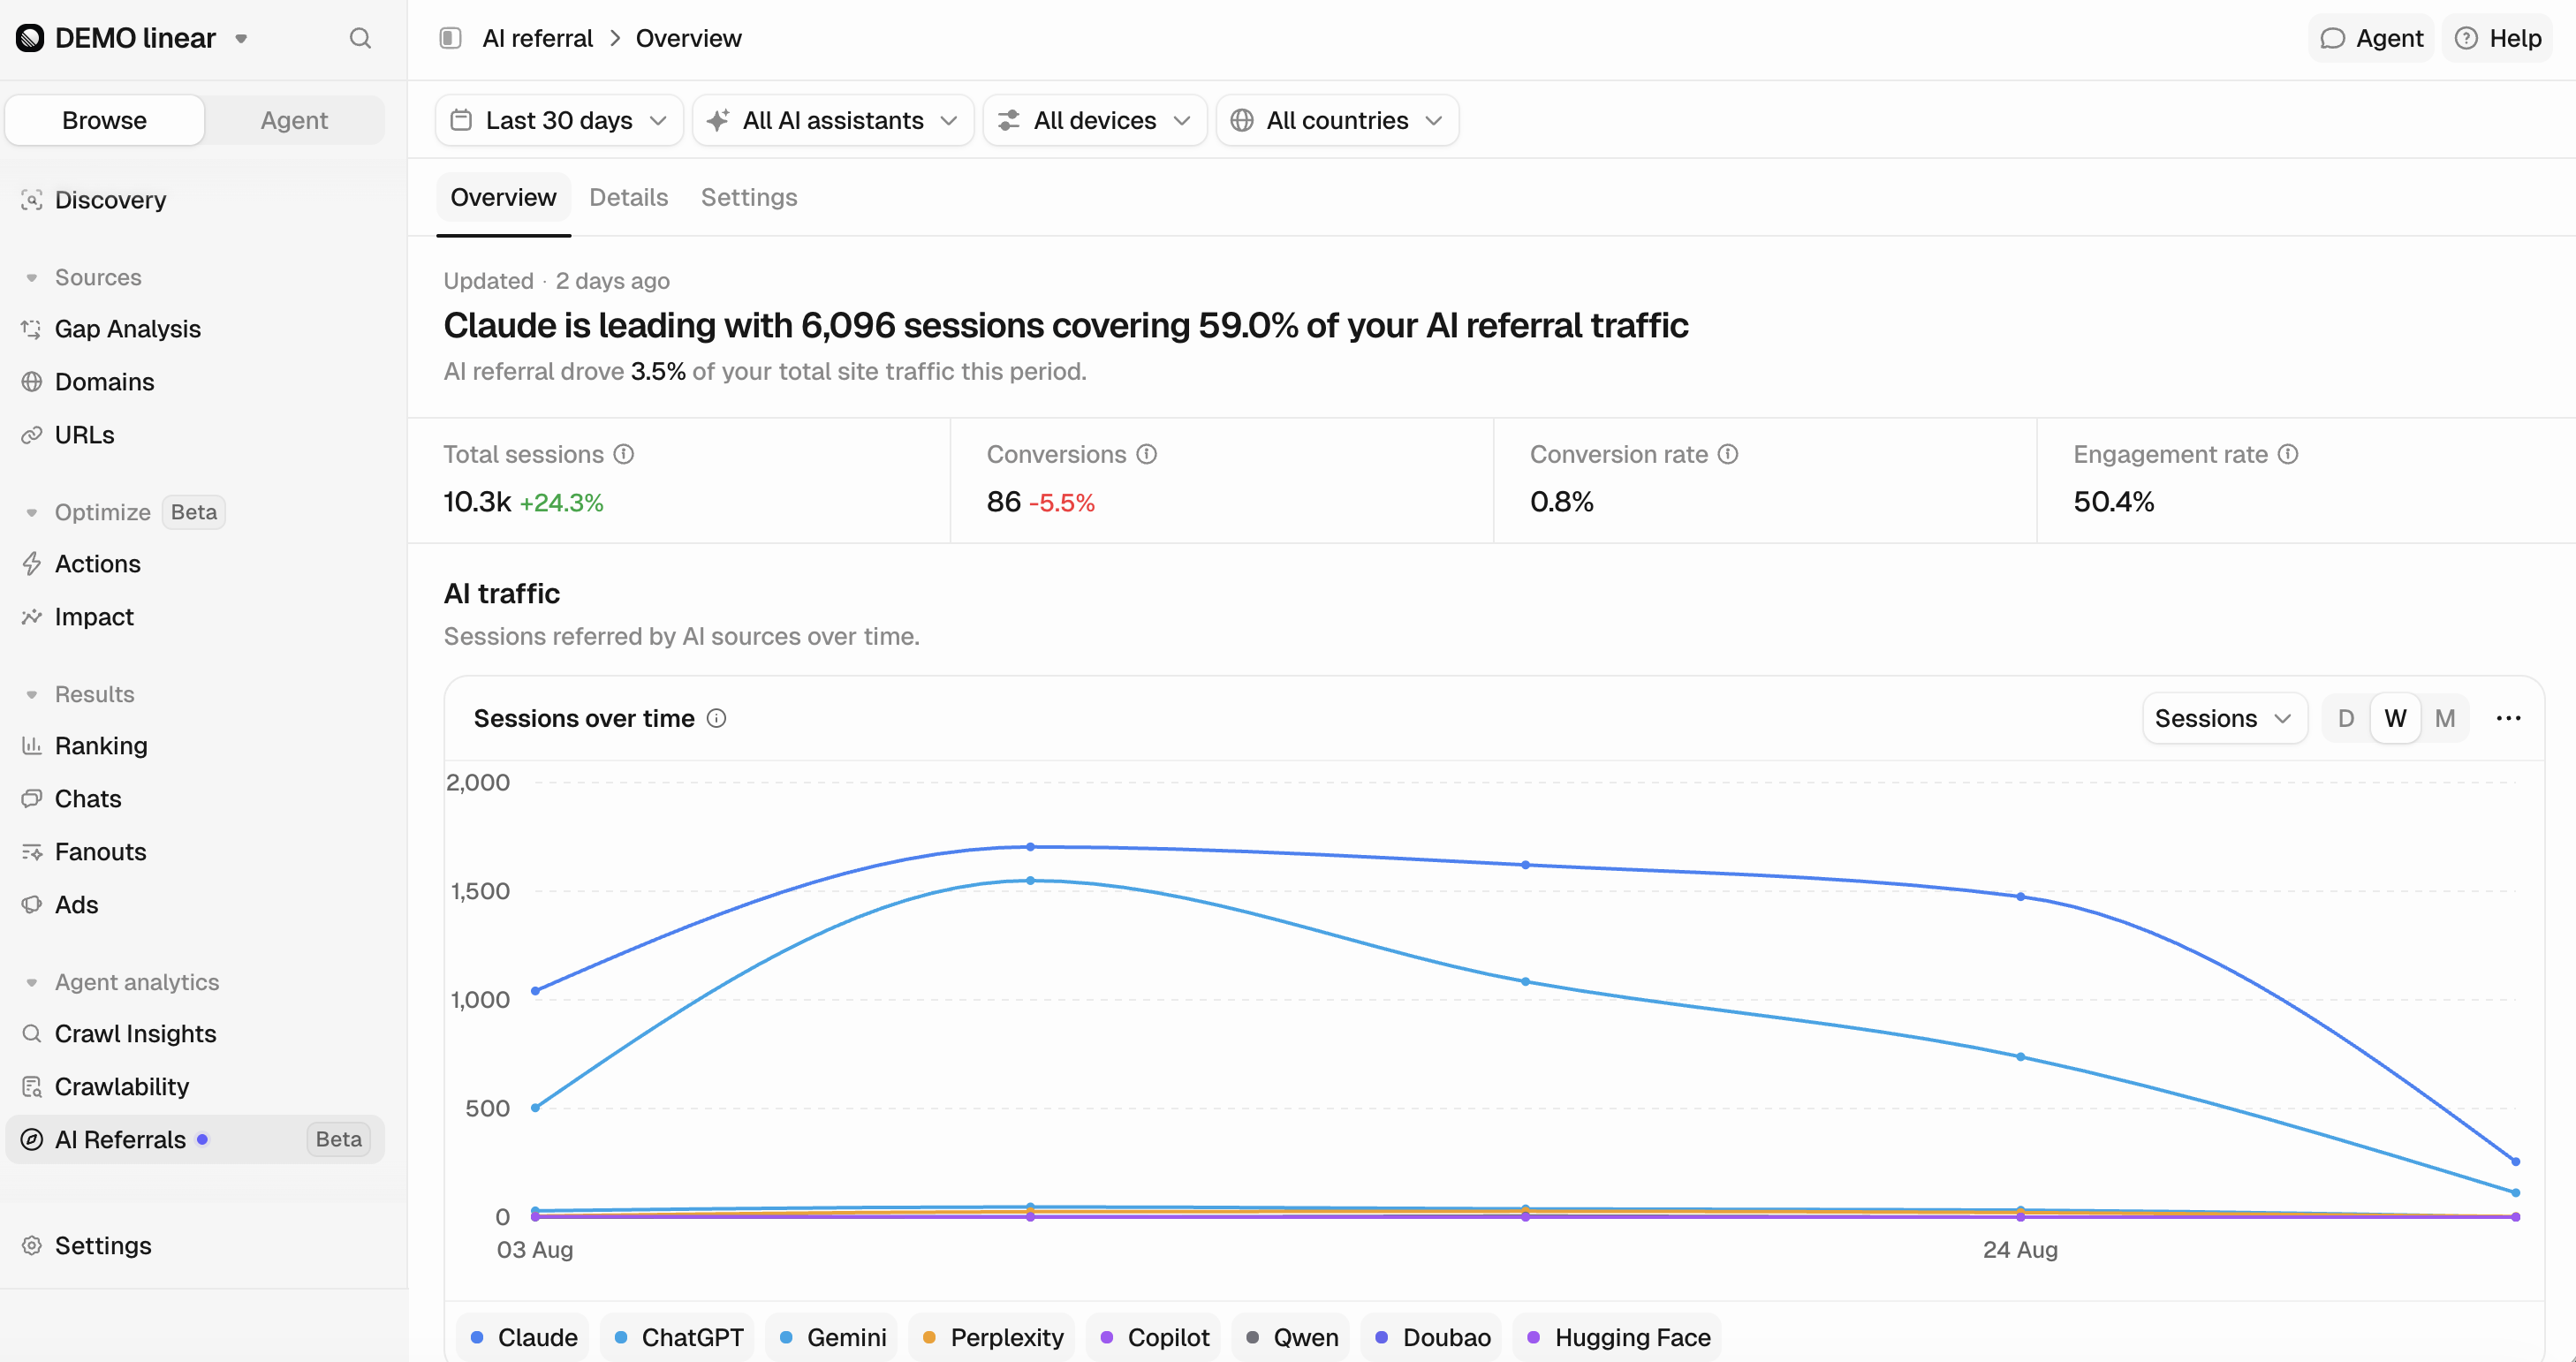
Task: Click the Domains globe icon
Action: pyautogui.click(x=32, y=382)
